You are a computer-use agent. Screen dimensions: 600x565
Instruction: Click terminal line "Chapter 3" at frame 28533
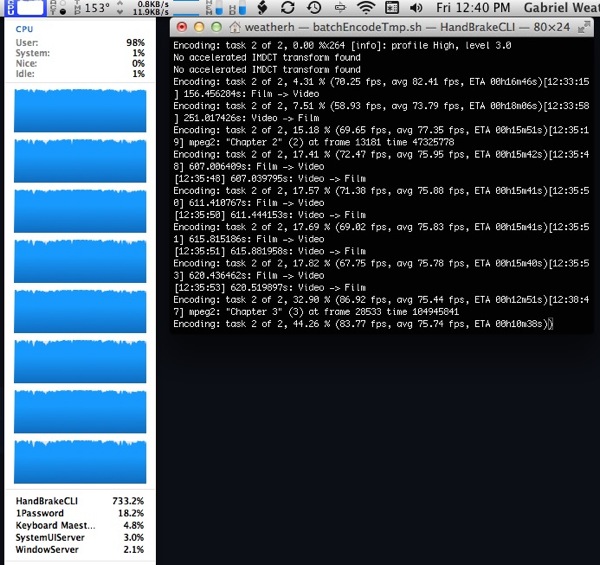(x=316, y=312)
